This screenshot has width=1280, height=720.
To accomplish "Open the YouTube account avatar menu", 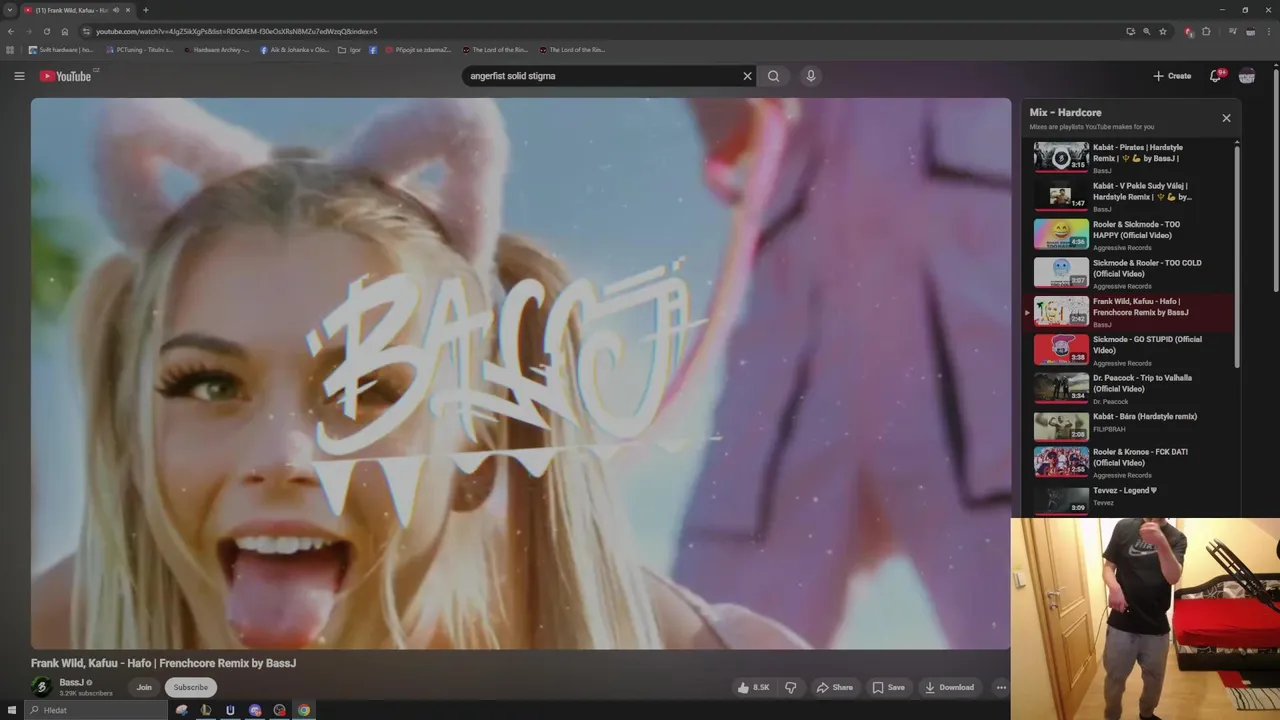I will 1247,76.
